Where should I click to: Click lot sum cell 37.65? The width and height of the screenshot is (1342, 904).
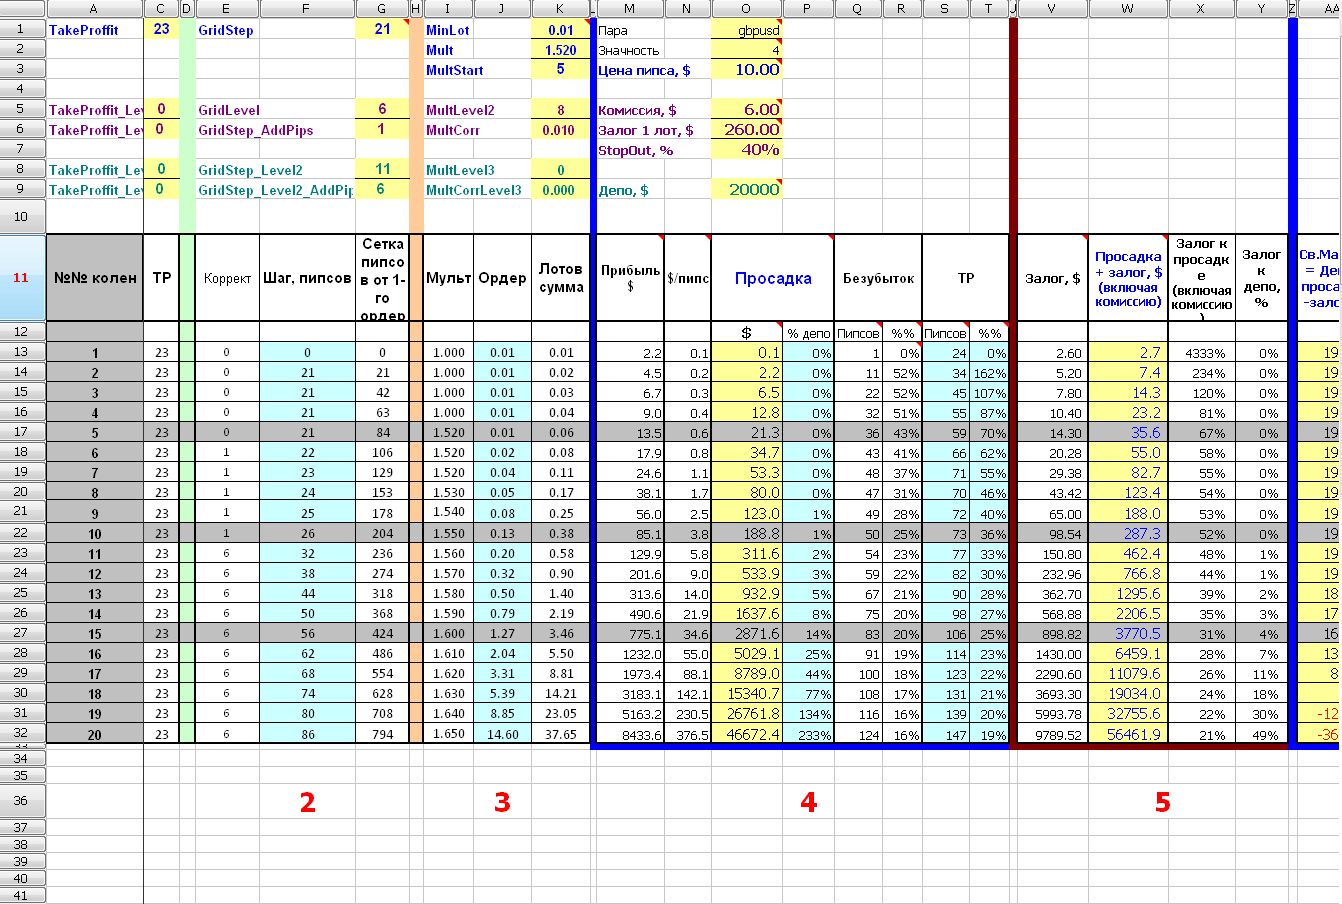[561, 733]
